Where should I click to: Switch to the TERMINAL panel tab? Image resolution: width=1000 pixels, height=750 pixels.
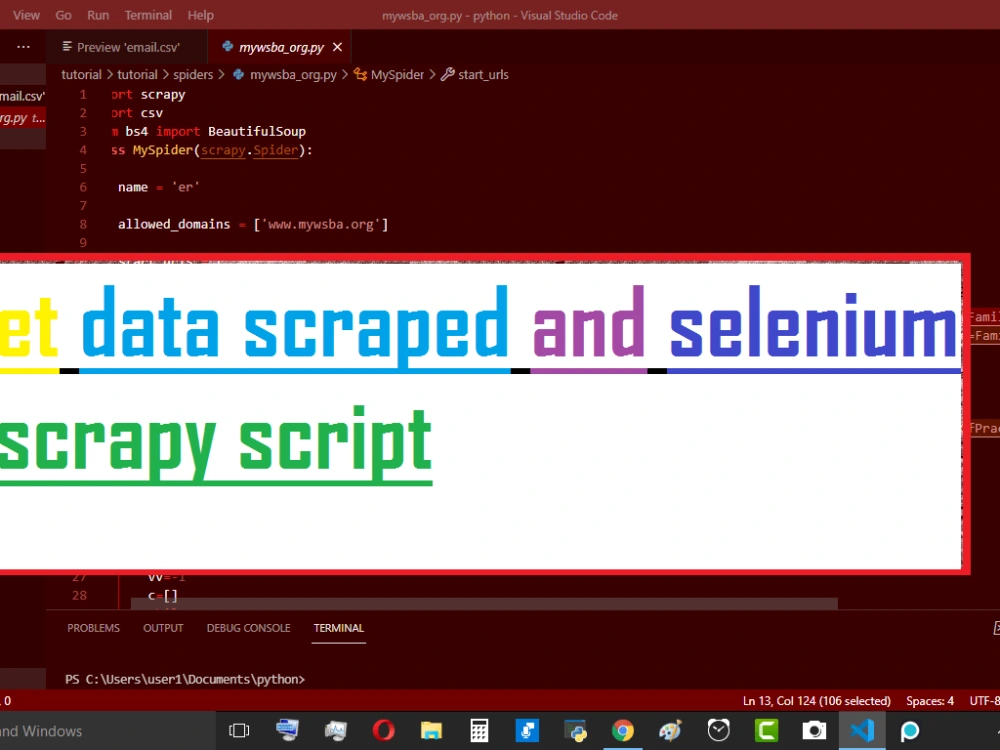pyautogui.click(x=339, y=628)
